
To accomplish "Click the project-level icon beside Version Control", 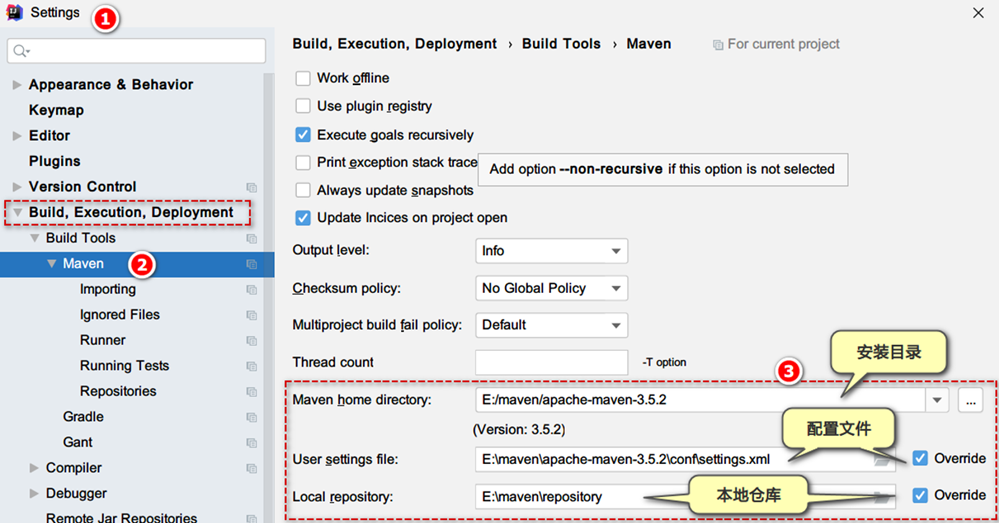I will pos(252,187).
